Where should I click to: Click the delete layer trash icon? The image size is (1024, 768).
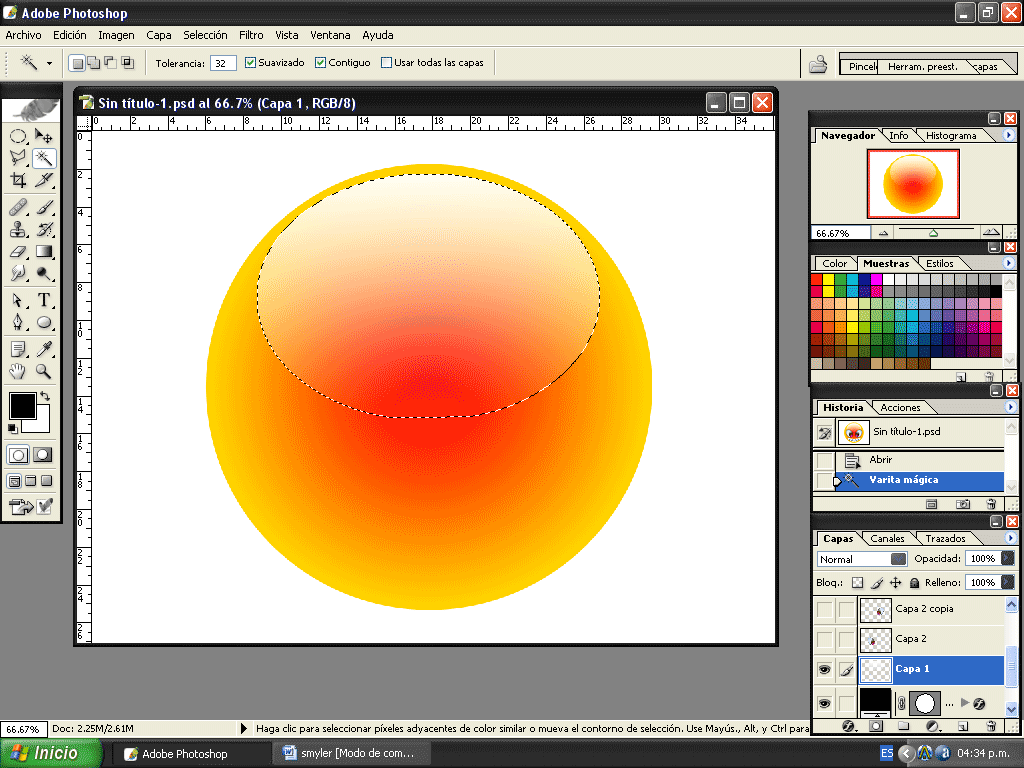(x=991, y=726)
